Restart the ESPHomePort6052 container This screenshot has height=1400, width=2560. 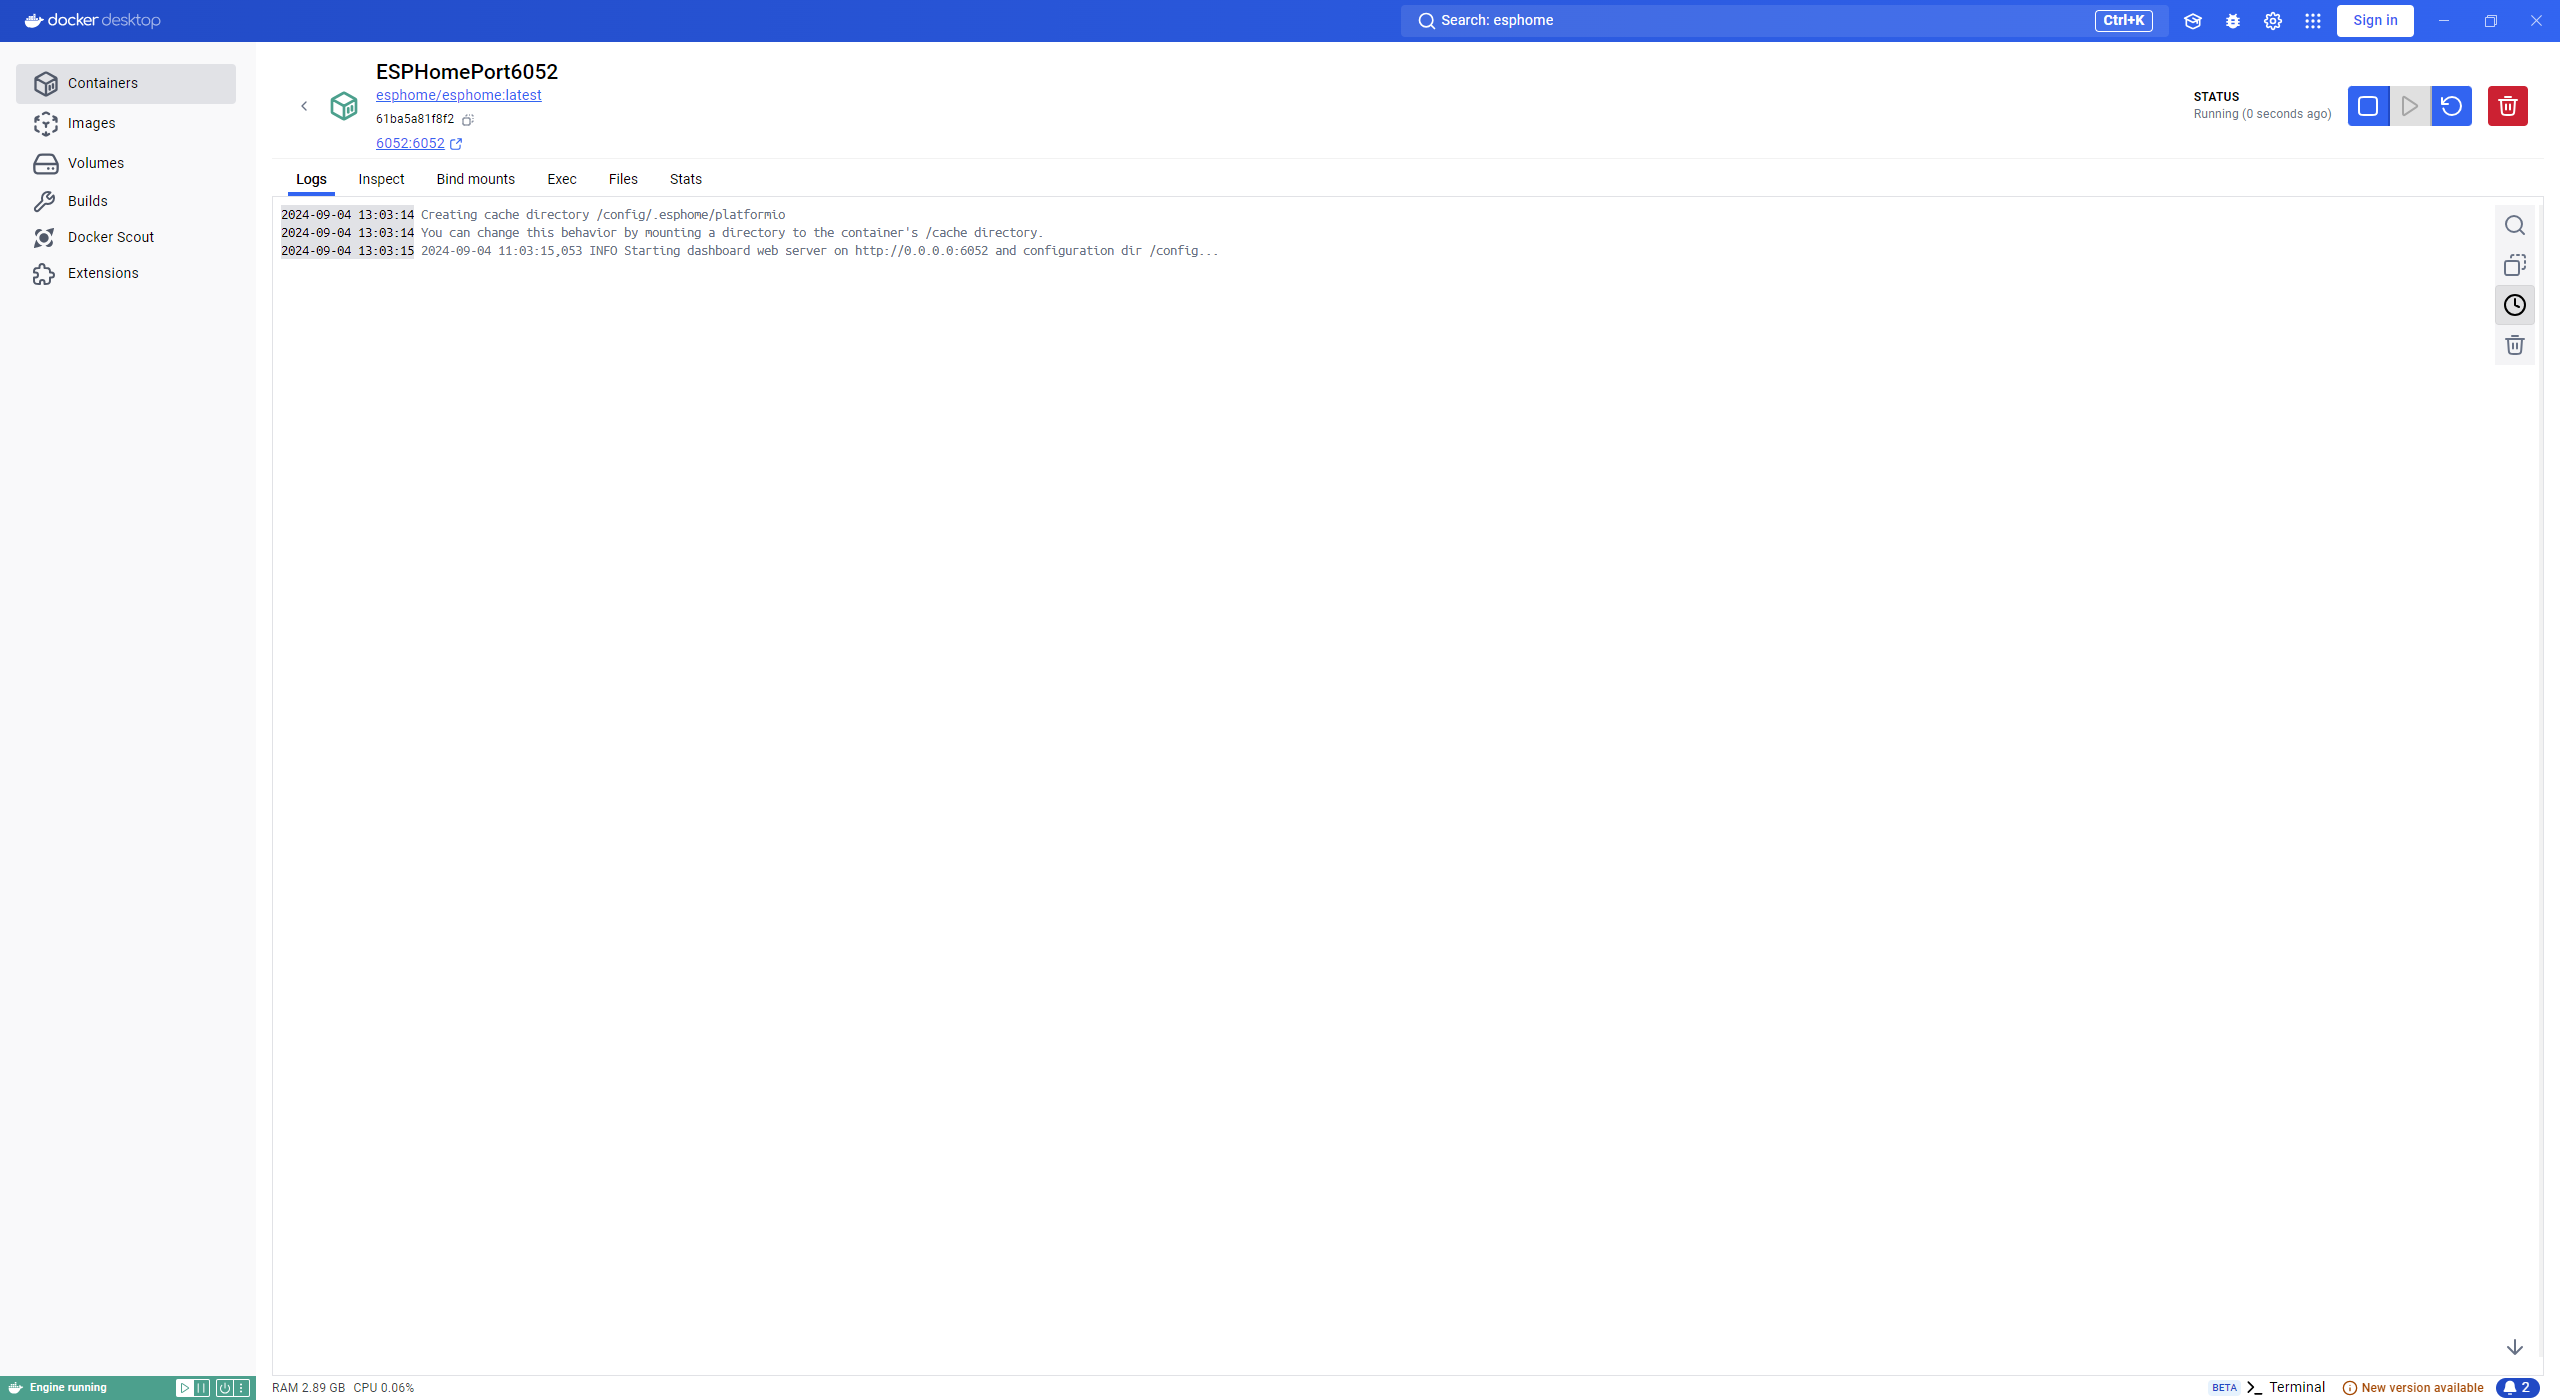coord(2451,106)
